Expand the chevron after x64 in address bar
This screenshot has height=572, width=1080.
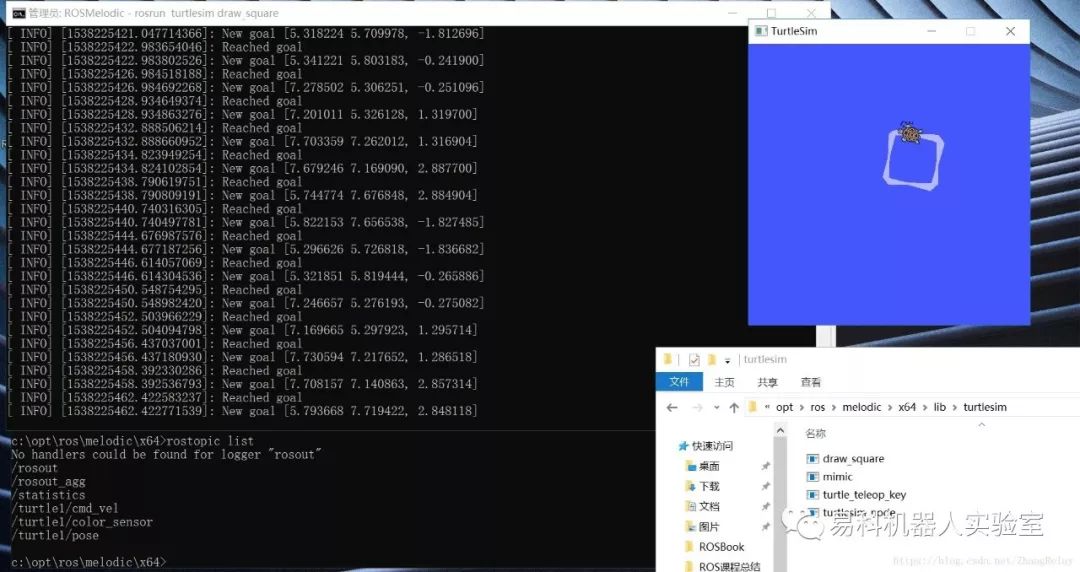click(x=924, y=407)
